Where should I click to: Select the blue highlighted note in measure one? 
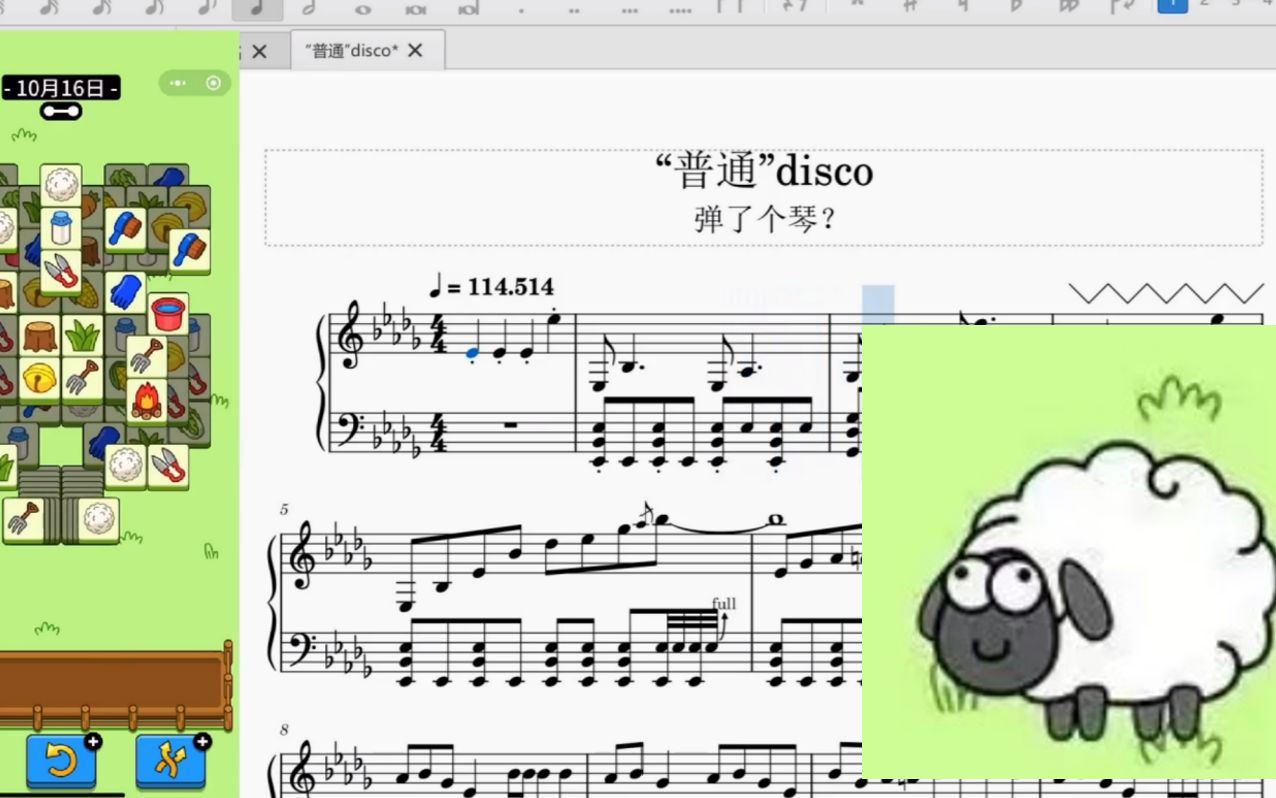click(x=473, y=352)
